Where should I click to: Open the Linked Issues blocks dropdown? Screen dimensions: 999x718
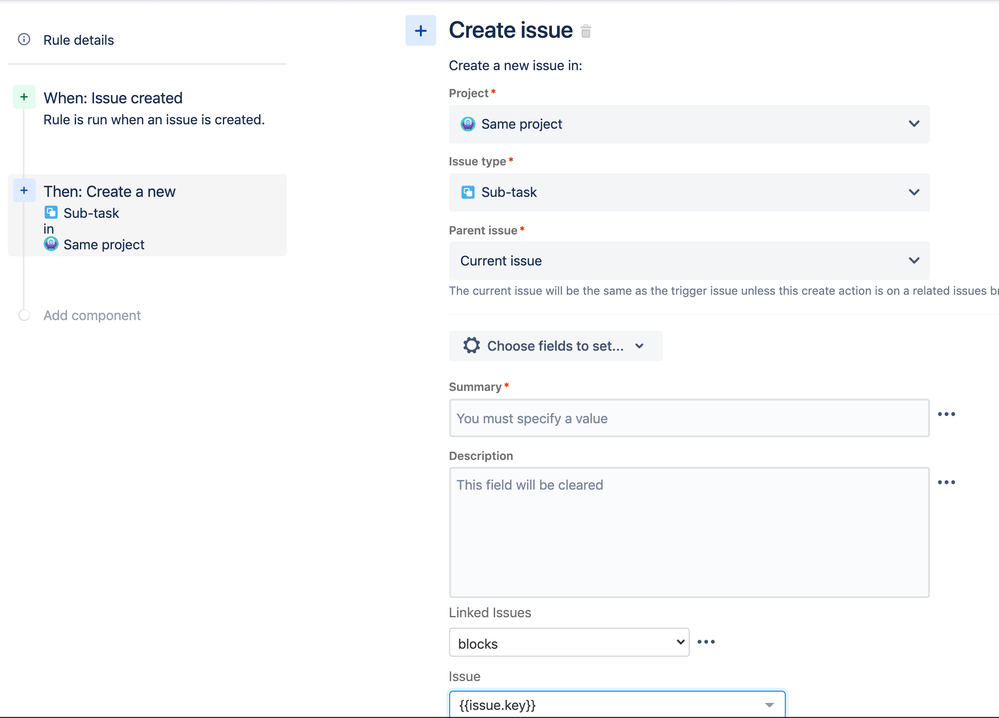[569, 643]
